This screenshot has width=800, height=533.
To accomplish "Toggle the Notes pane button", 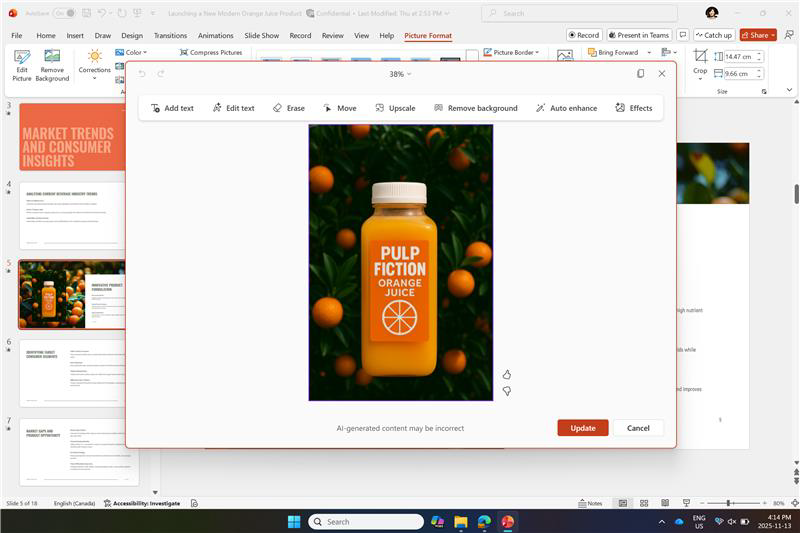I will click(x=590, y=503).
